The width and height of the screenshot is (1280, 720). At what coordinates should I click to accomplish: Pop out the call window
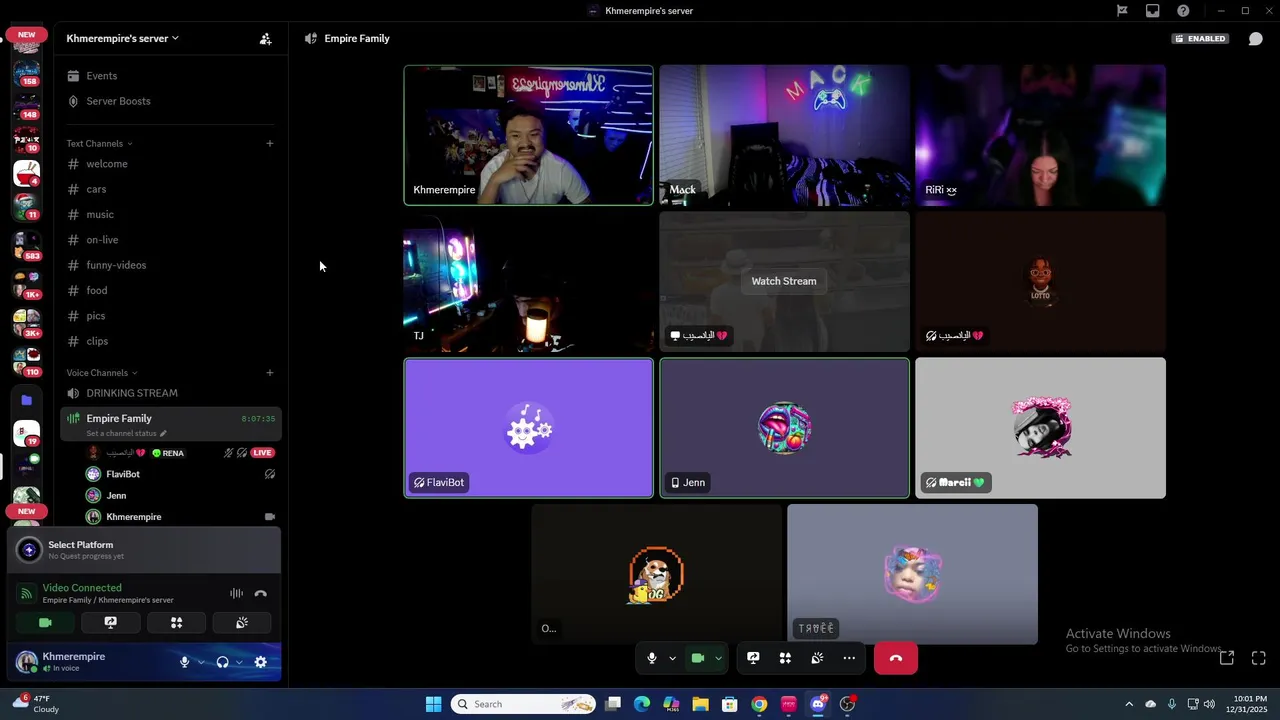1227,658
